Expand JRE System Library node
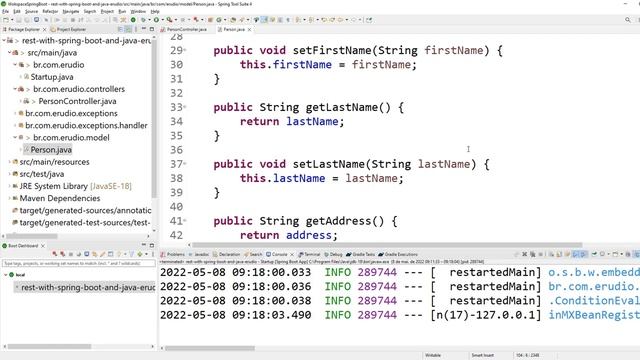This screenshot has width=640, height=360. coord(9,186)
